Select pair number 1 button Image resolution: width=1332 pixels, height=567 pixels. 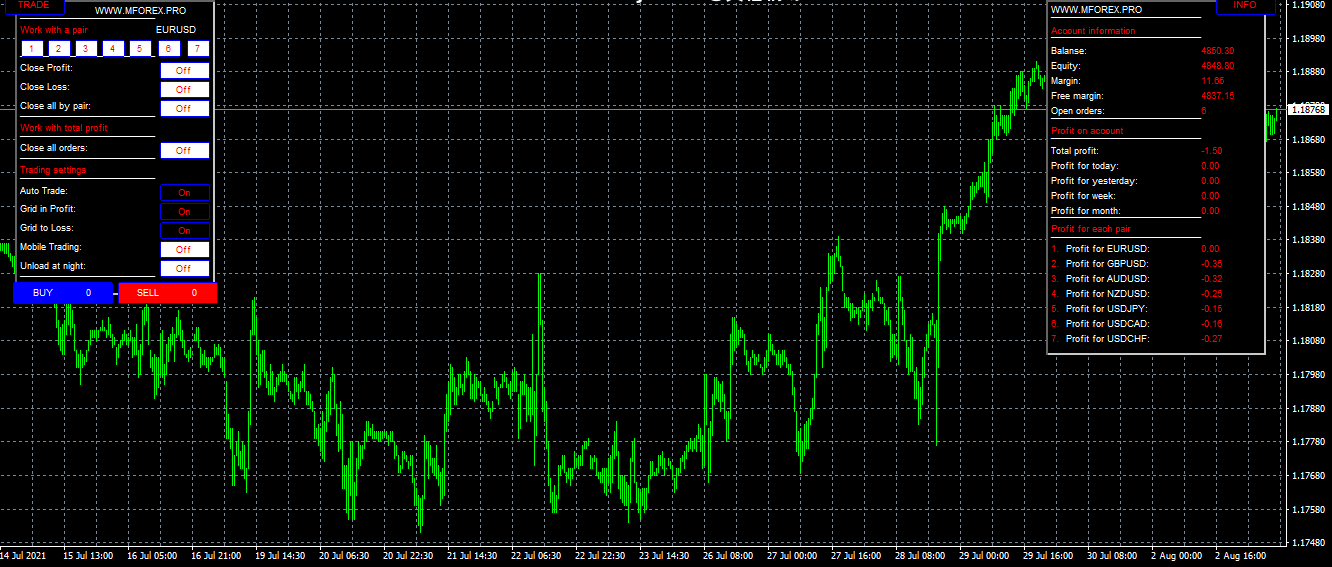[31, 49]
